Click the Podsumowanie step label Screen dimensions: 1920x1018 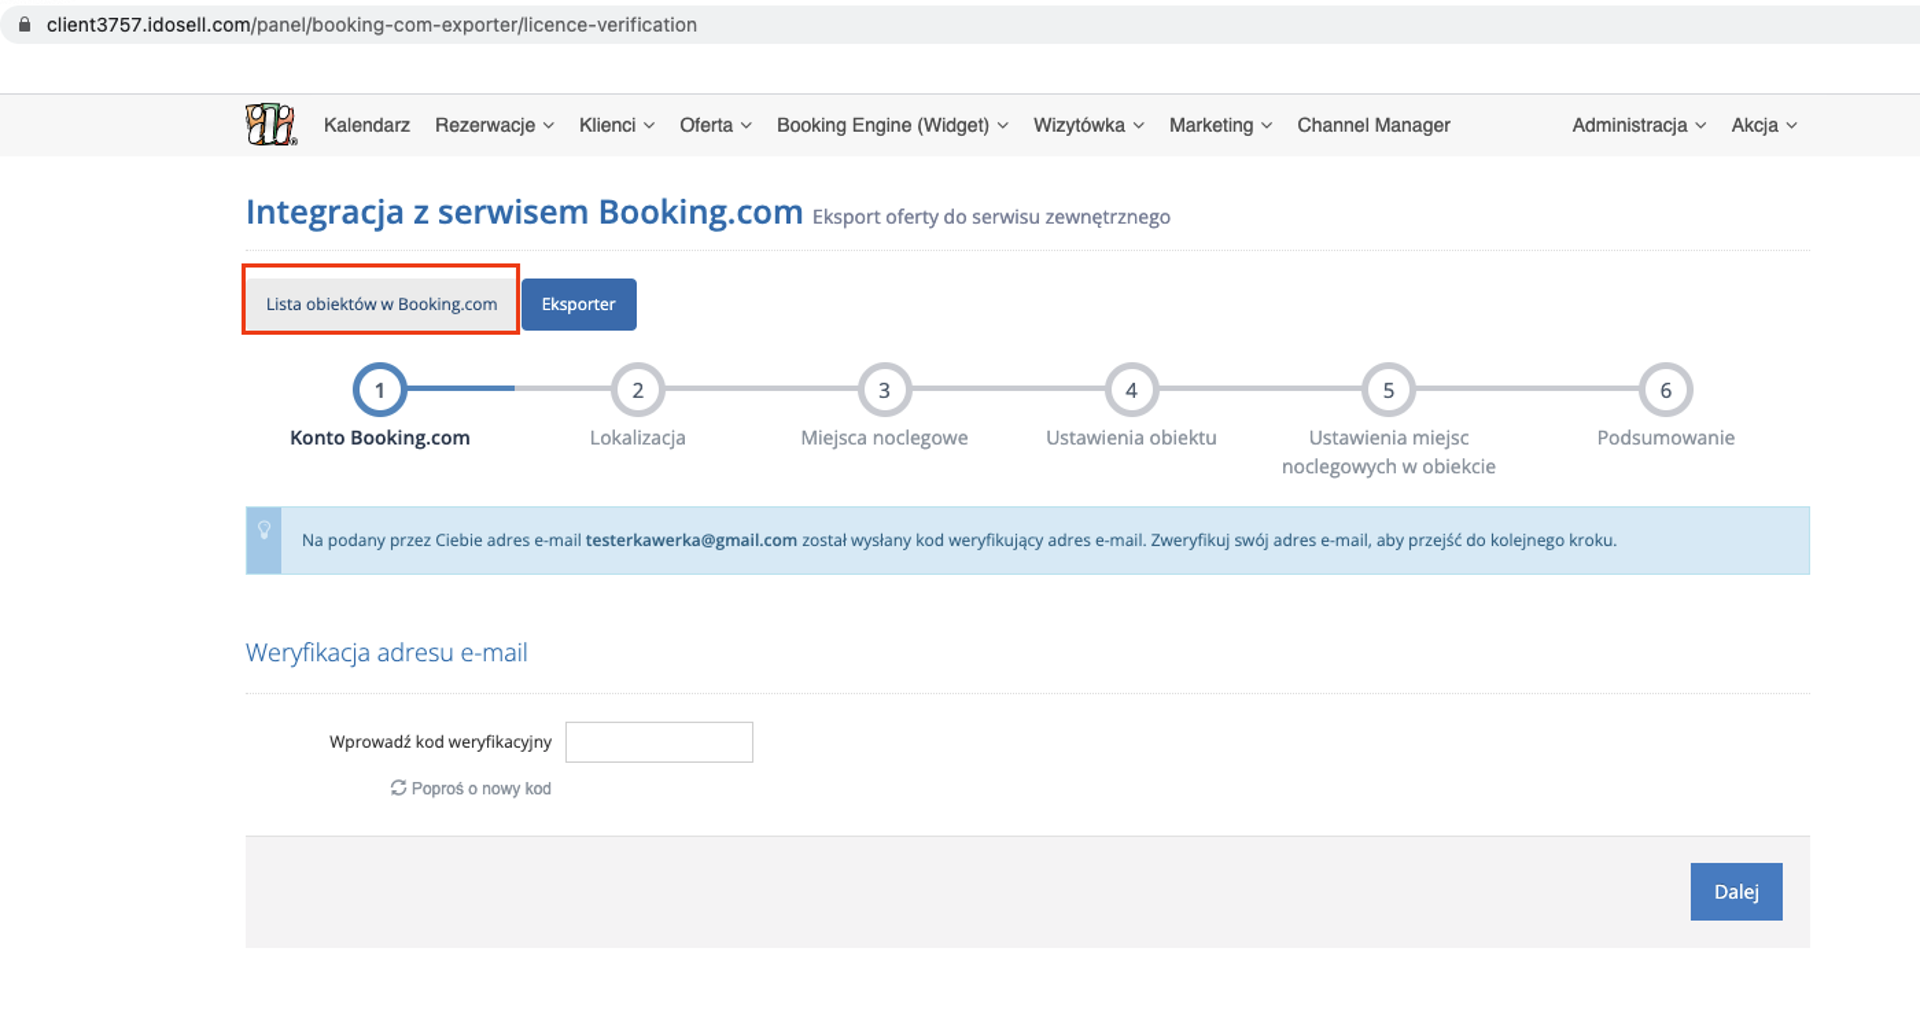pos(1666,437)
